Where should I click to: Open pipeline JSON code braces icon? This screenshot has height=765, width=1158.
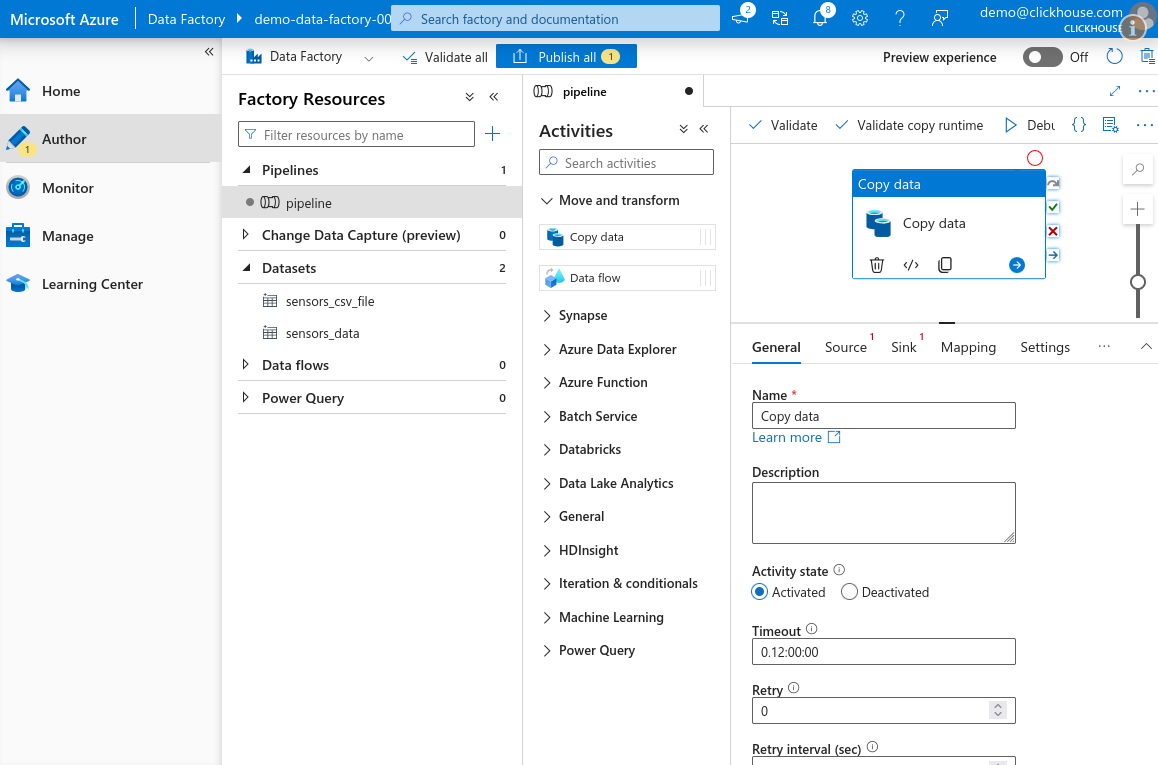pos(1079,125)
